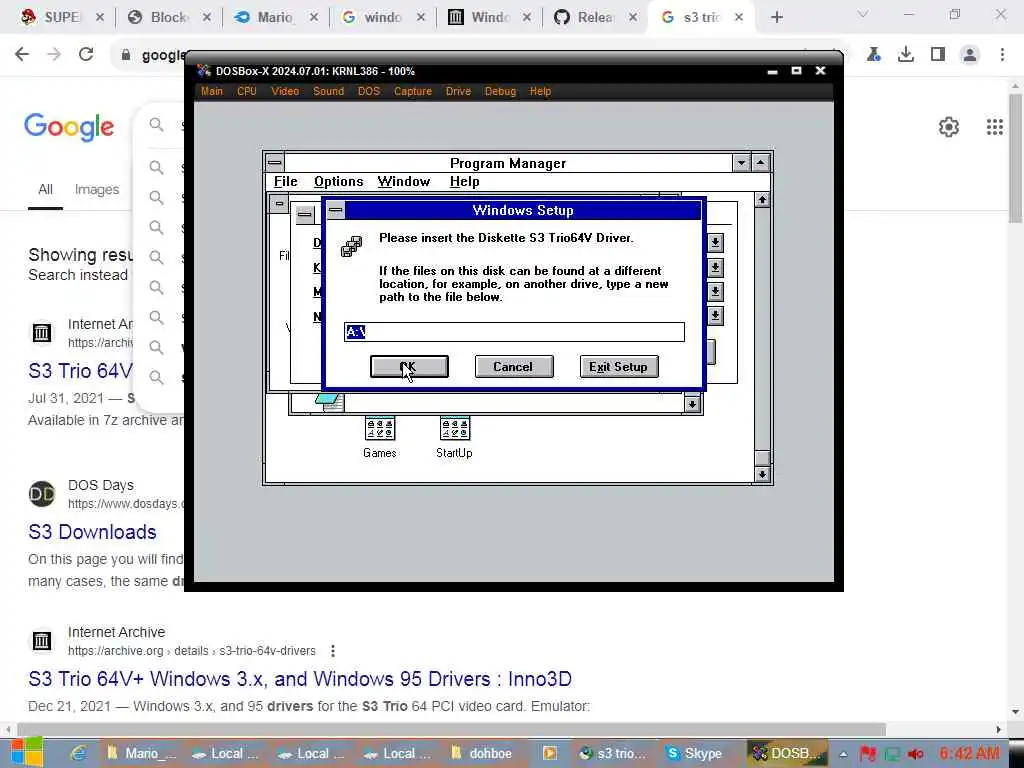
Task: Expand the Network dropdown behind the Setup dialog
Action: point(716,316)
